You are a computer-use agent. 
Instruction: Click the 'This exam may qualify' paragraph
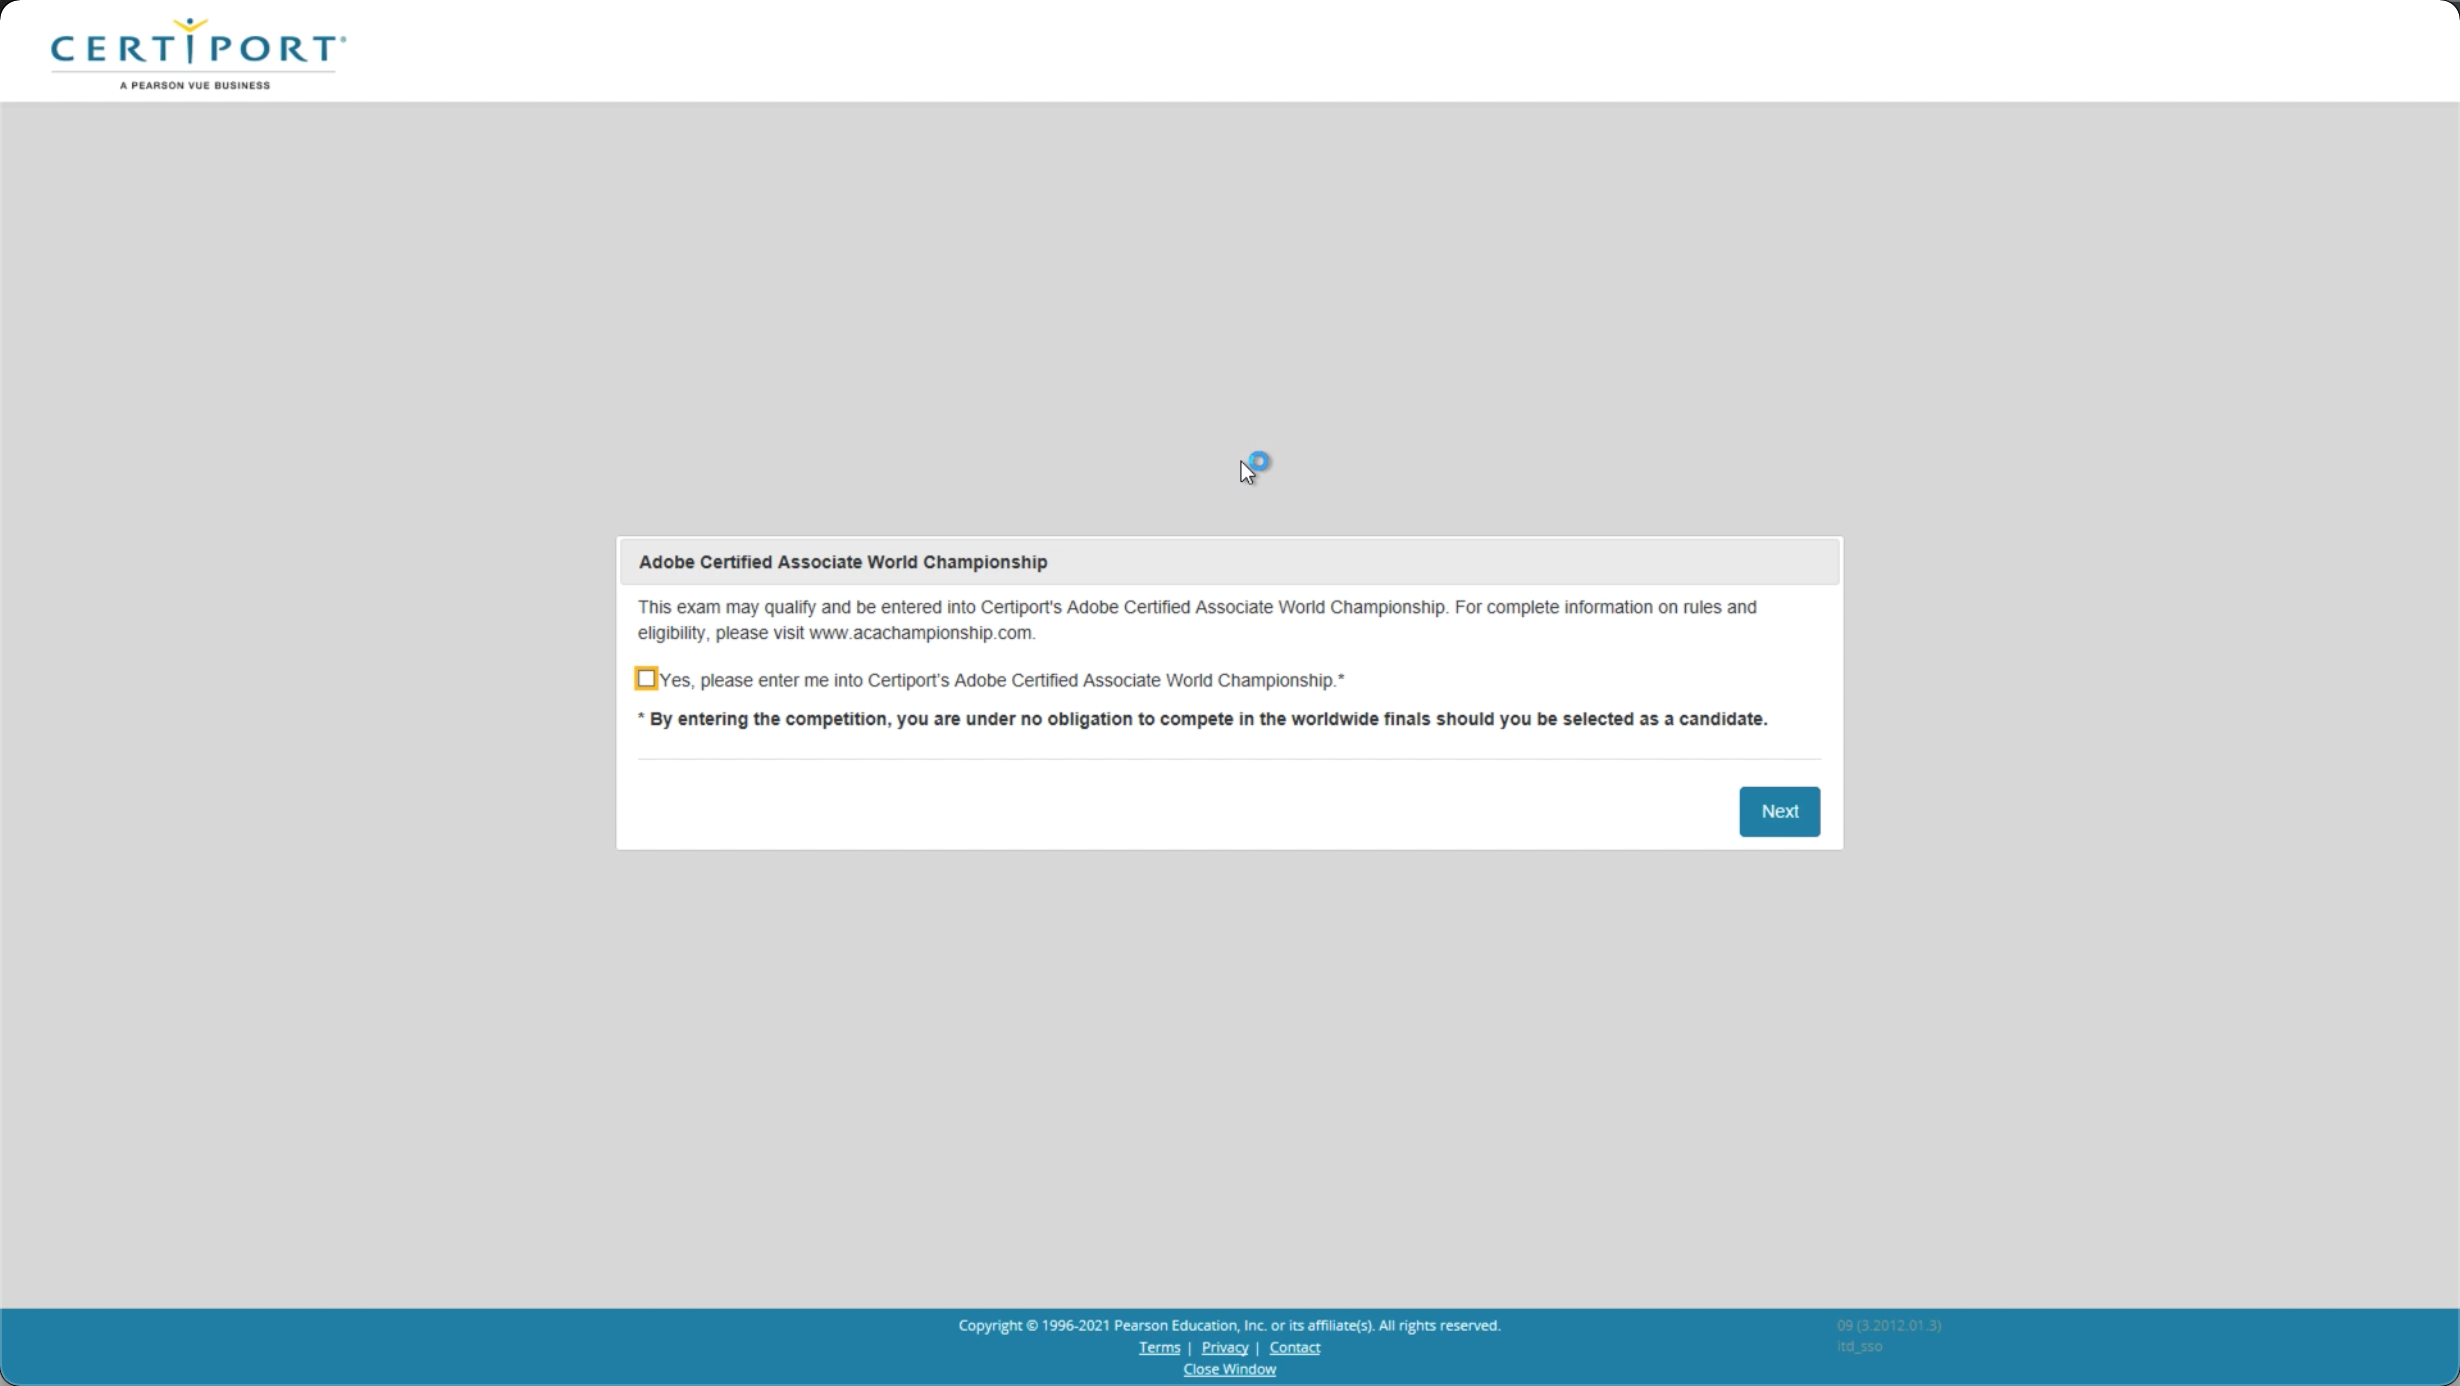[x=1196, y=607]
